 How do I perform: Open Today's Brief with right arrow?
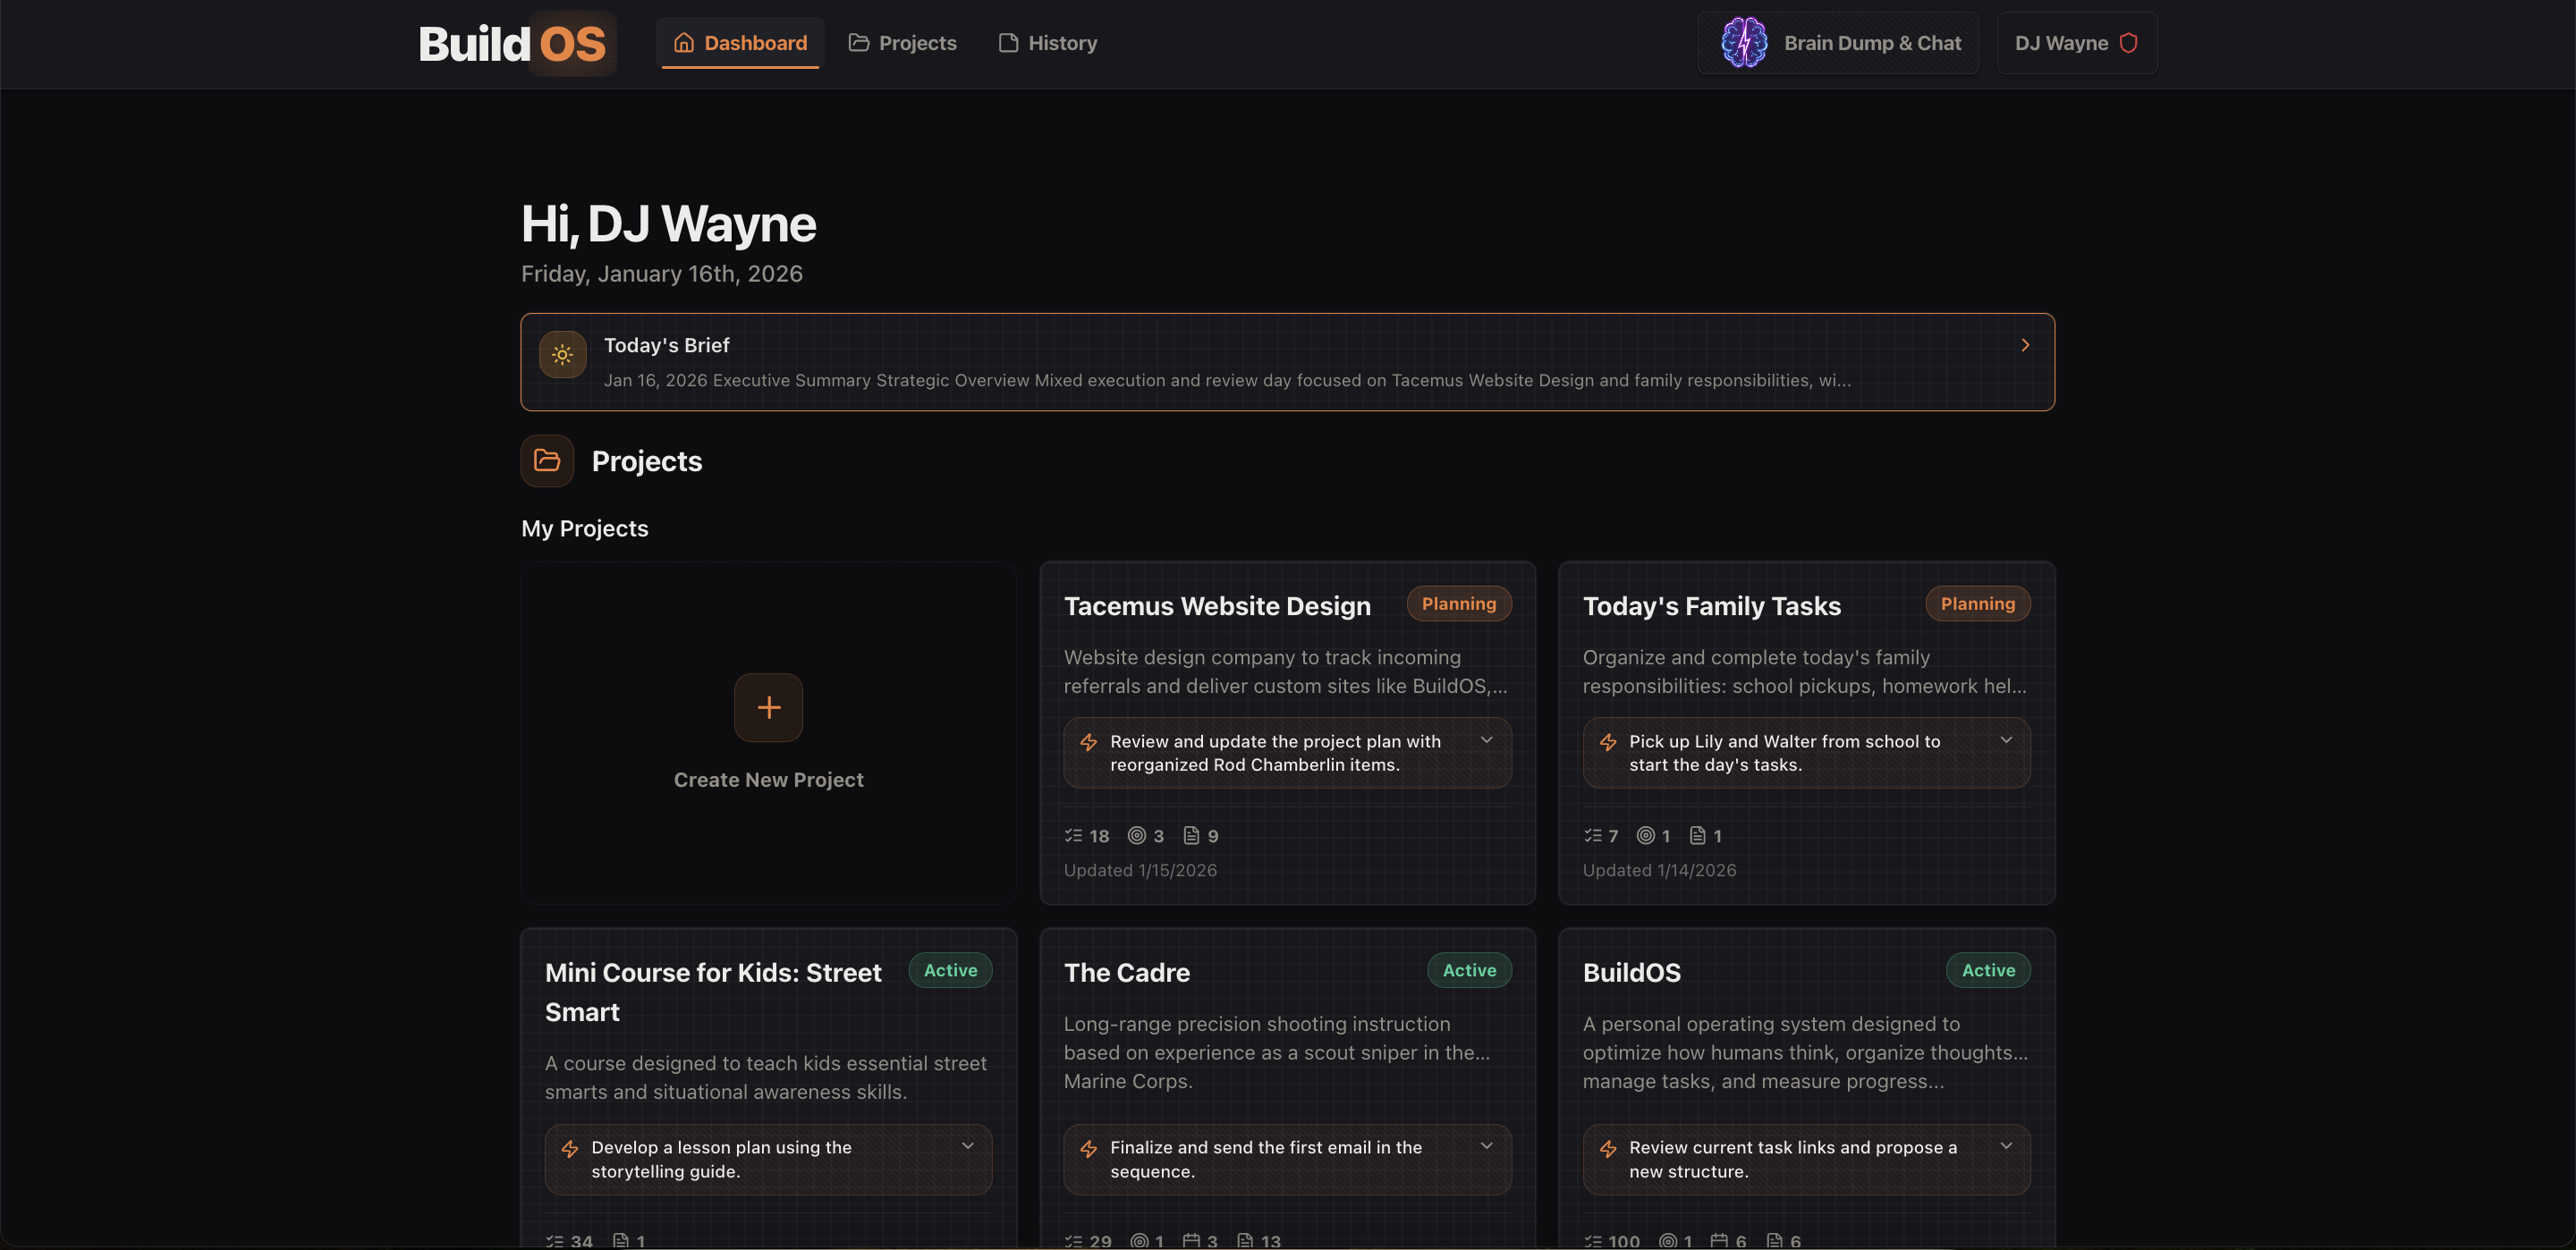(x=2025, y=345)
